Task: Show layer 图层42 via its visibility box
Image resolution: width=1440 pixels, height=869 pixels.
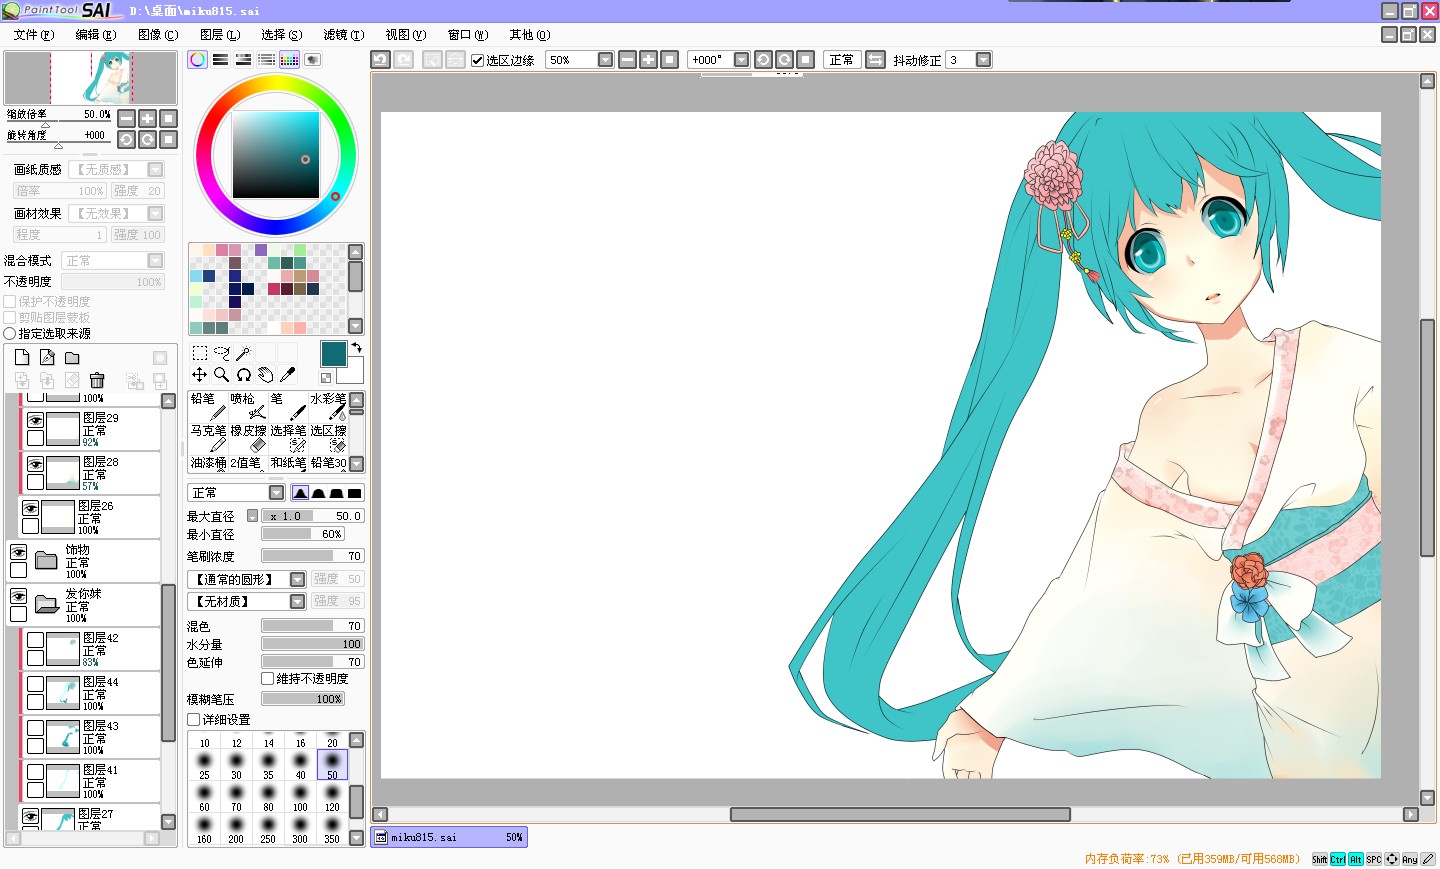Action: click(x=35, y=640)
